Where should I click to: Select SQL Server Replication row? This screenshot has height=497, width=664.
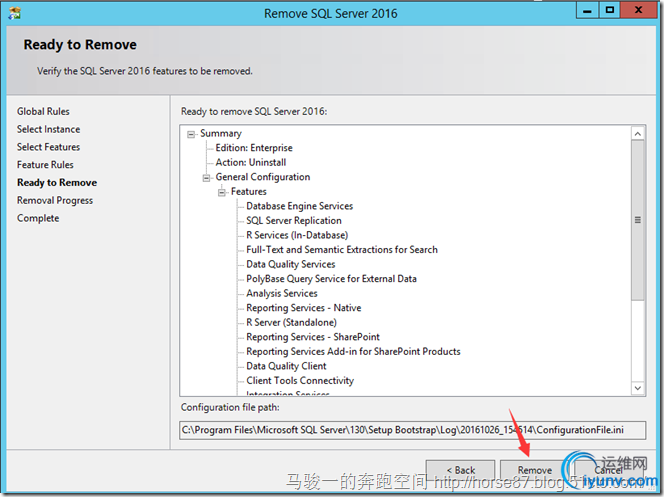tap(293, 221)
